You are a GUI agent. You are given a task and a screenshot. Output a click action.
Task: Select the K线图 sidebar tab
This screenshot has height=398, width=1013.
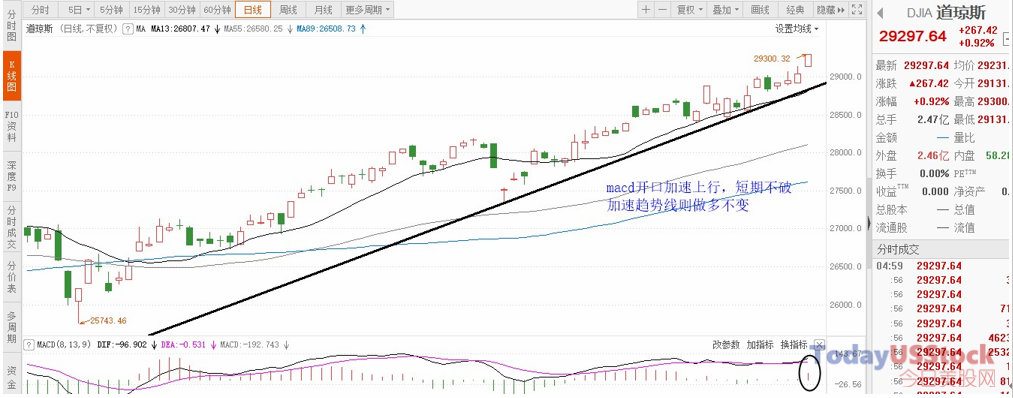tap(11, 75)
